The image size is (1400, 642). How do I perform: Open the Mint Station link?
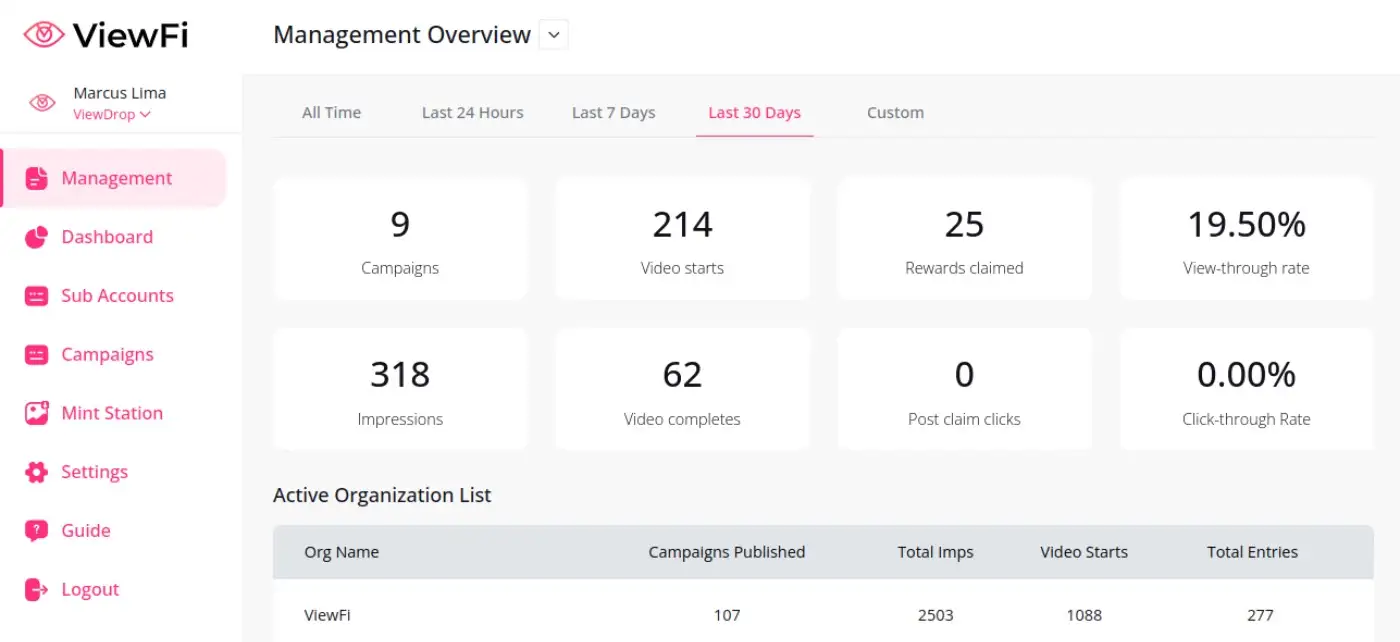112,413
